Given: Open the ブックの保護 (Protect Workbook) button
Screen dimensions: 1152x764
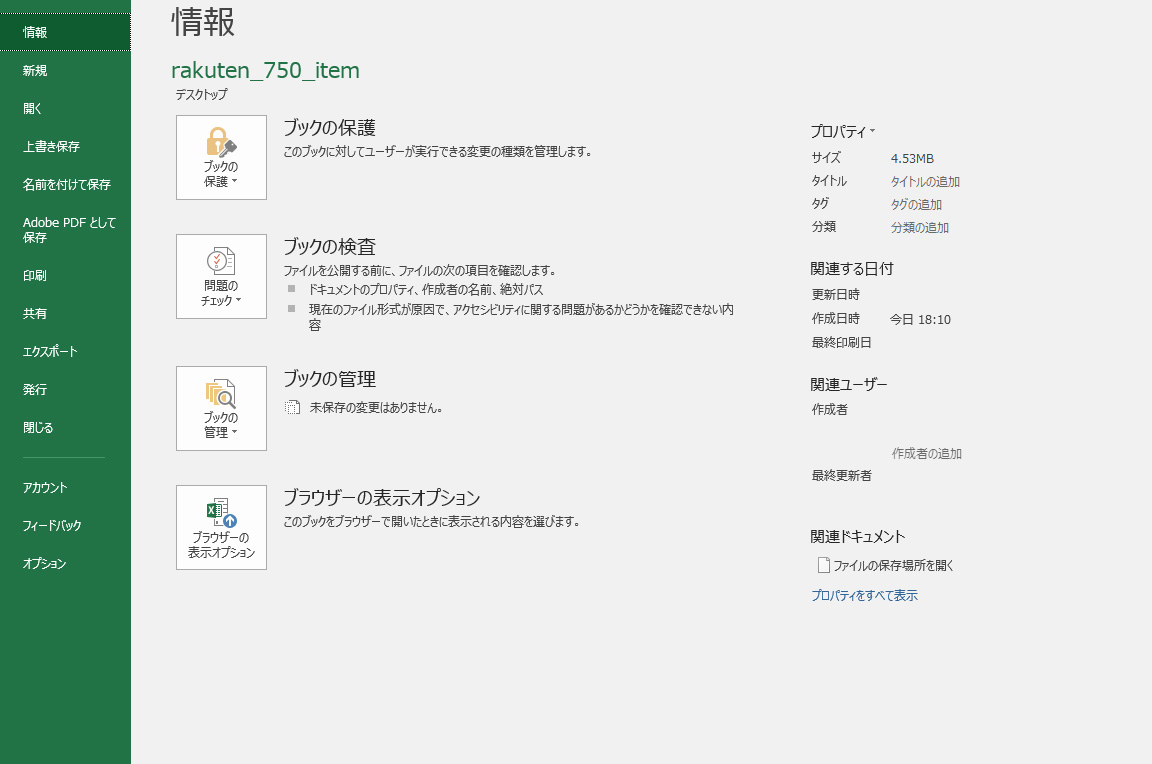Looking at the screenshot, I should click(x=221, y=157).
